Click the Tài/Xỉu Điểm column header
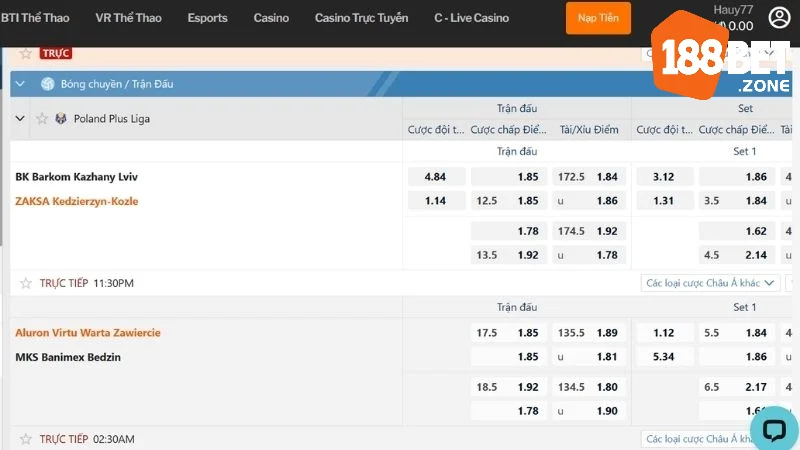The width and height of the screenshot is (800, 450). tap(589, 130)
